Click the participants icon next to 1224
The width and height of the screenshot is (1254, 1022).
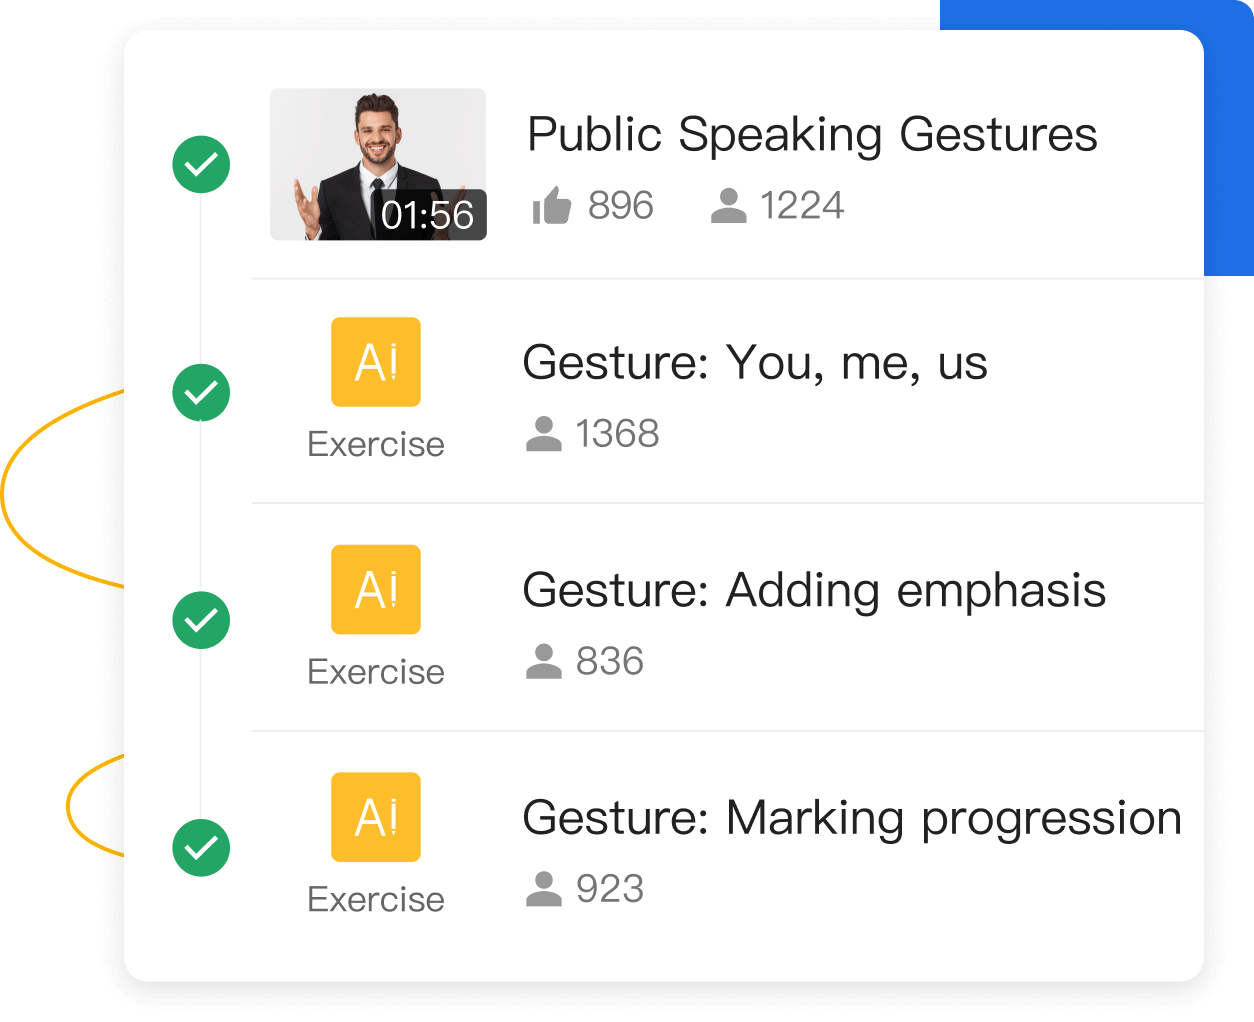[728, 206]
